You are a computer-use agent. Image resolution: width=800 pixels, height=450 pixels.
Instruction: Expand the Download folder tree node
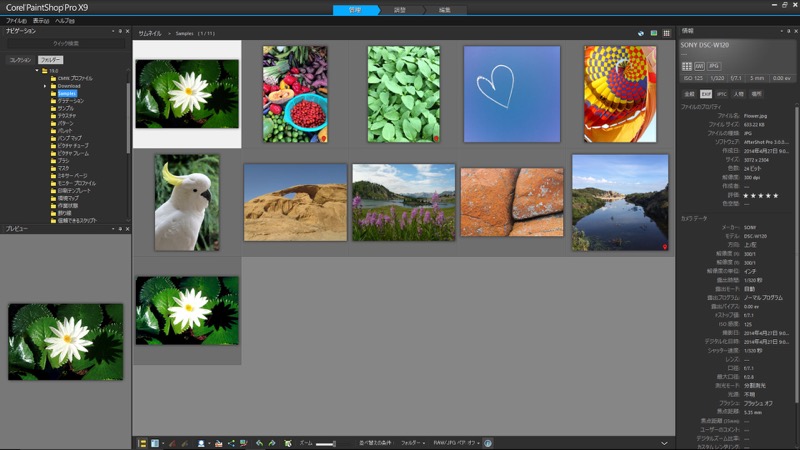[x=46, y=86]
